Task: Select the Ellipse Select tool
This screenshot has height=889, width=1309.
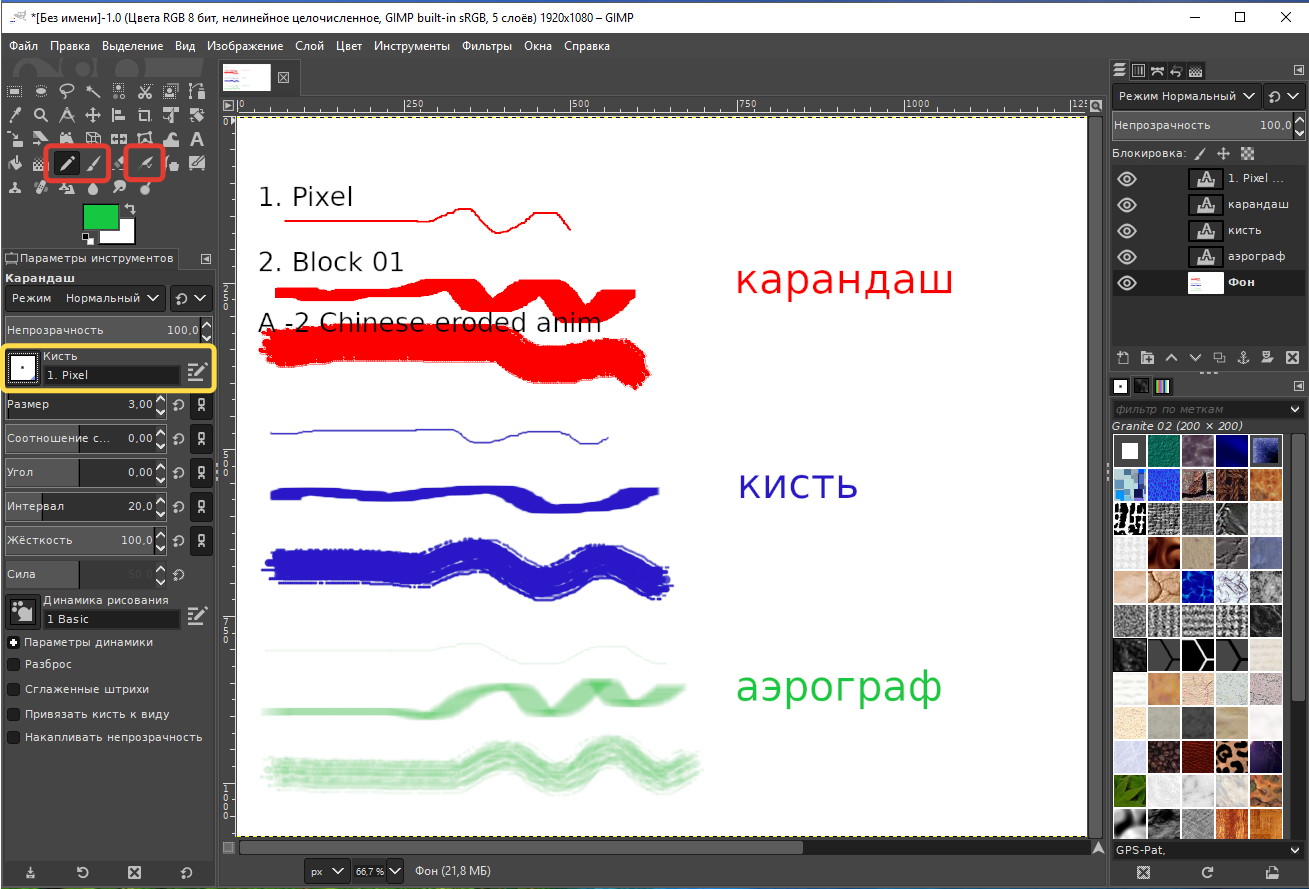Action: pyautogui.click(x=41, y=91)
